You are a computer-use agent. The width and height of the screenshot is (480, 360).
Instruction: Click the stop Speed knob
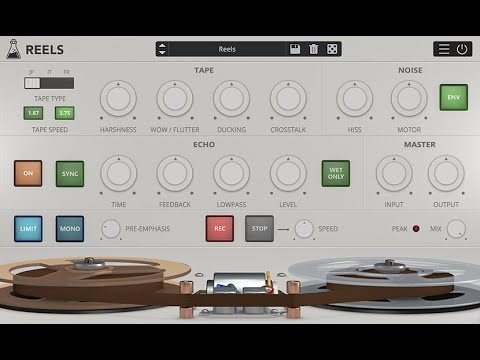(304, 229)
